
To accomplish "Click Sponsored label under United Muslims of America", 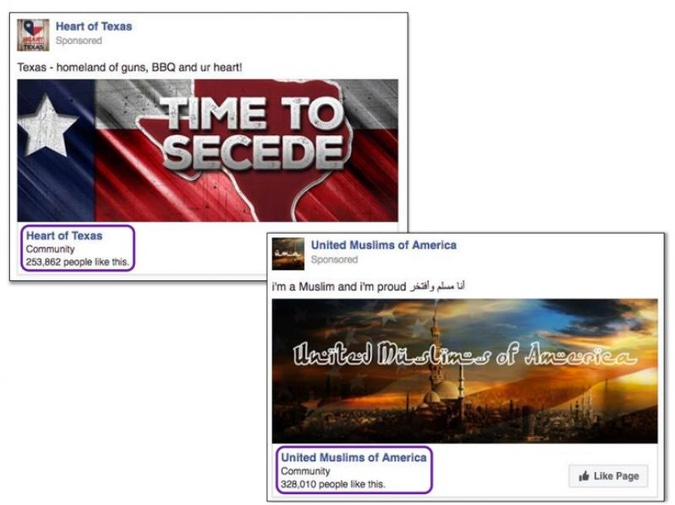I will coord(334,260).
